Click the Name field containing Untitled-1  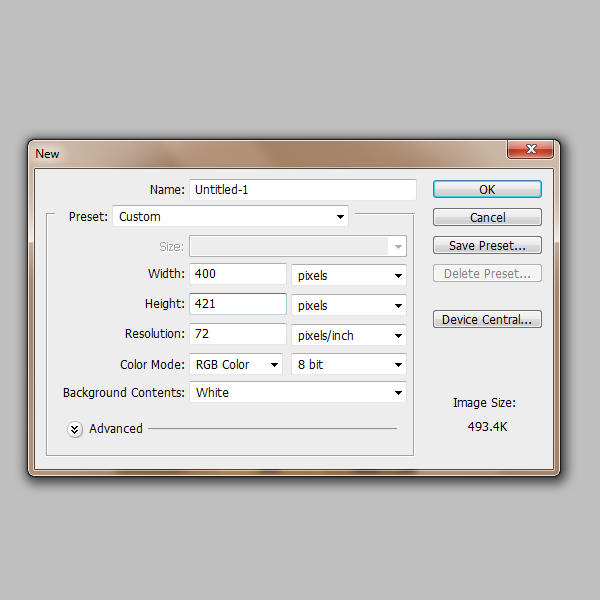(x=303, y=189)
